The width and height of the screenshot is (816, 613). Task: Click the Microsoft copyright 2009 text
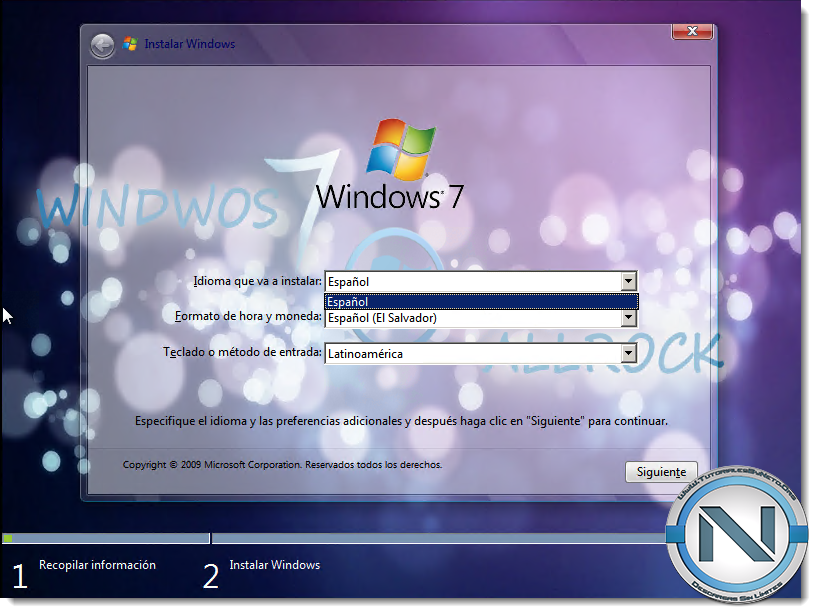click(282, 465)
